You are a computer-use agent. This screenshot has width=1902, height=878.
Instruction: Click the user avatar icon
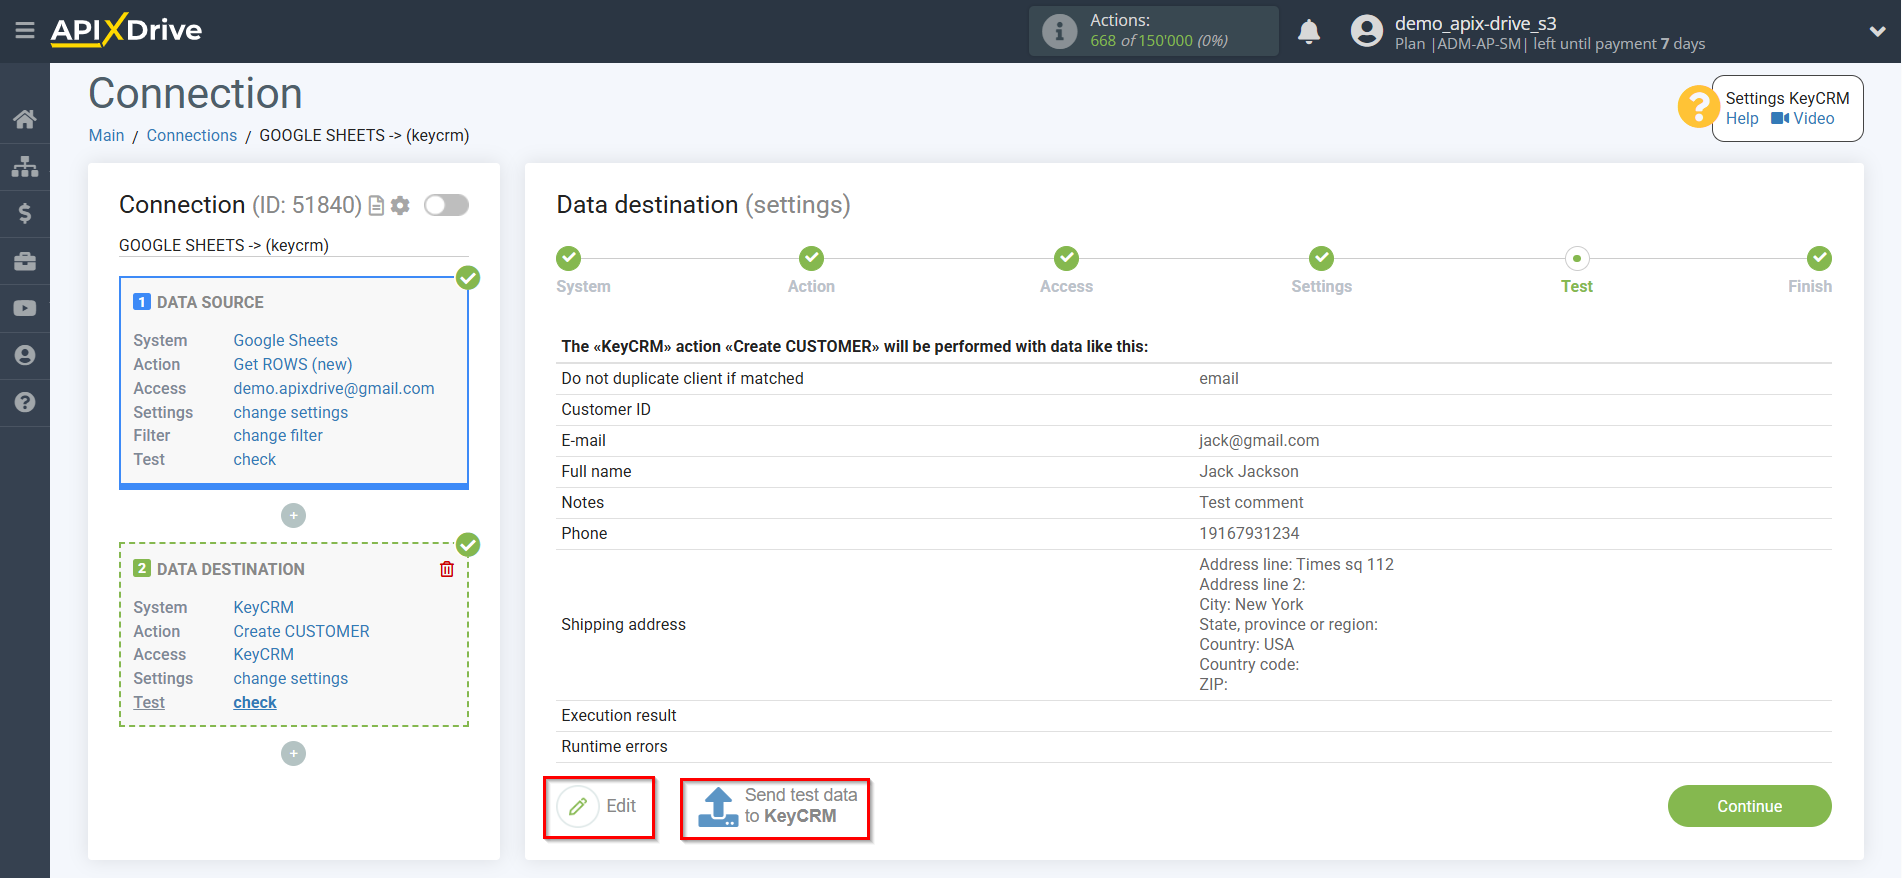[1366, 31]
